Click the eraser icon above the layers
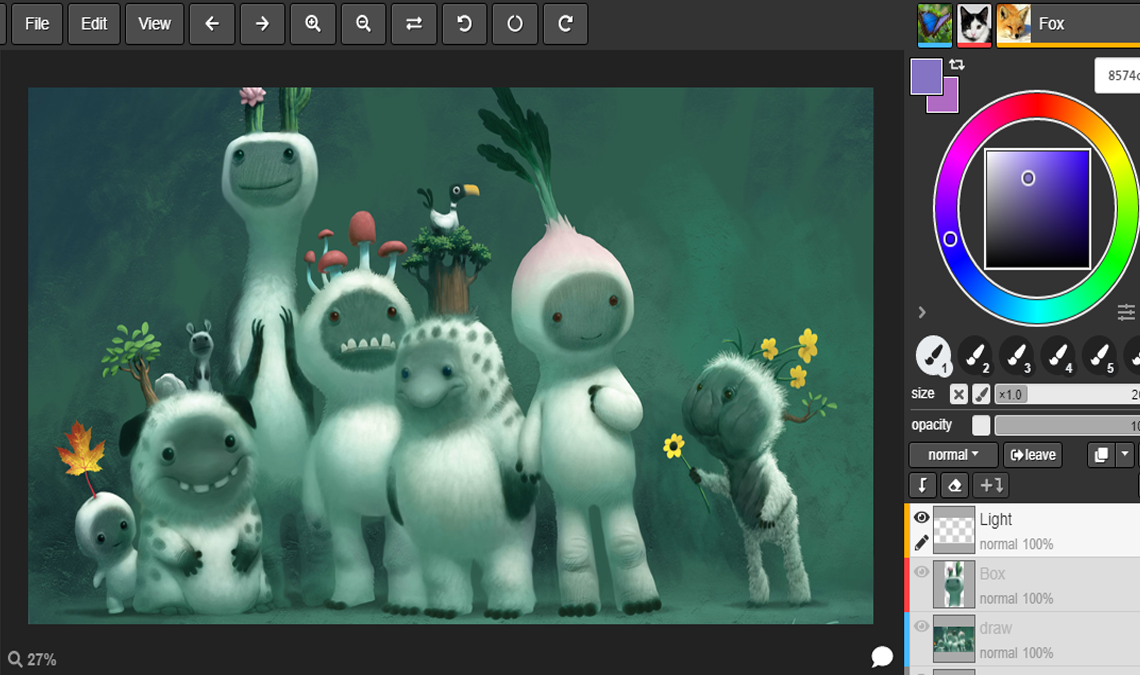Screen dimensions: 1140x675 [x=955, y=485]
